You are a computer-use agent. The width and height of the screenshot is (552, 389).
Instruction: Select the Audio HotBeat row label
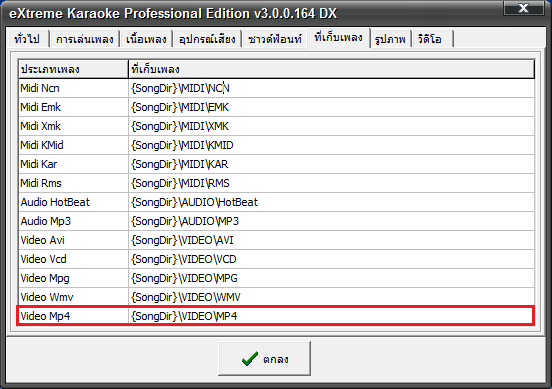tap(73, 202)
